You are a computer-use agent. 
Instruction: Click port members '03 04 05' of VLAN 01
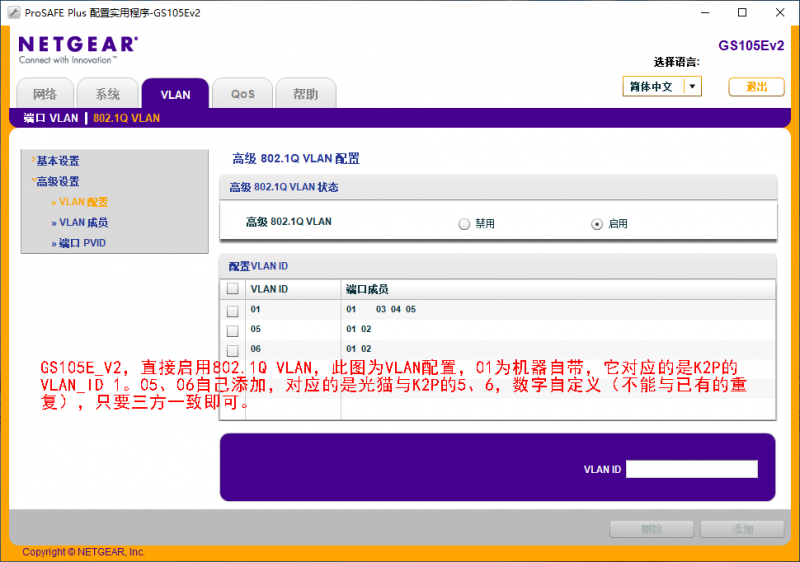[x=396, y=309]
